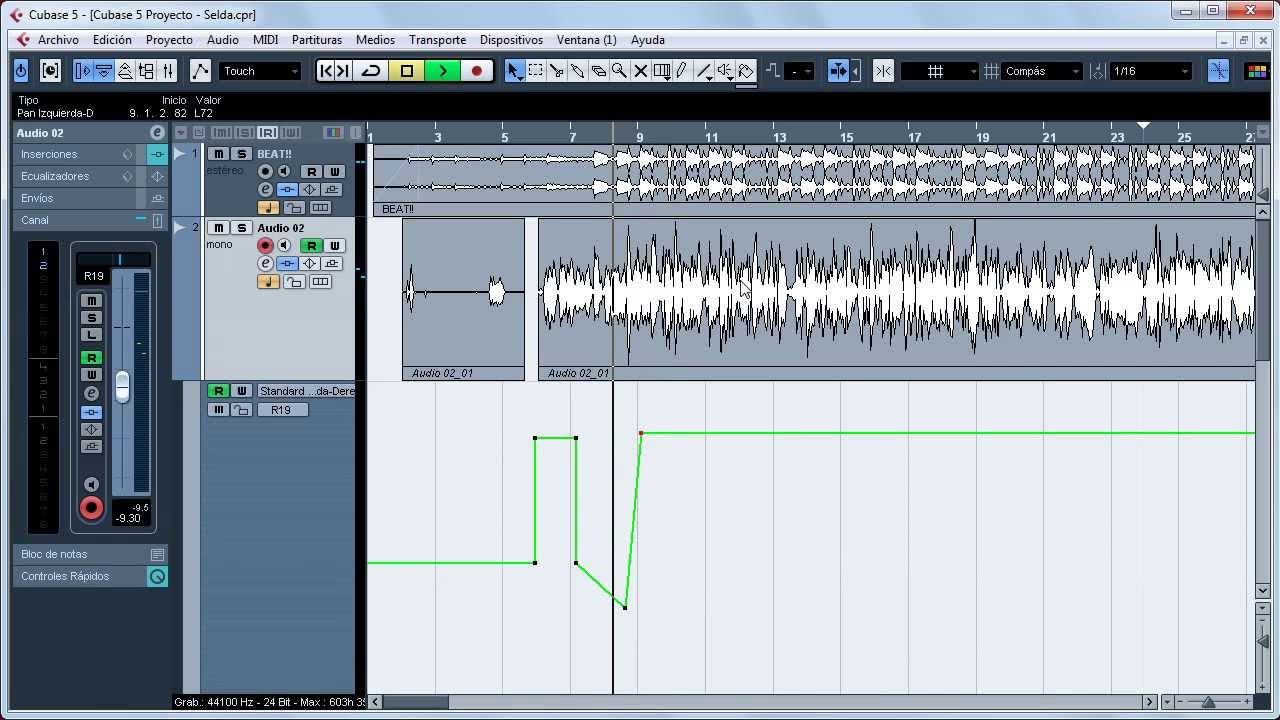Open the Pool window icon
This screenshot has width=1280, height=720.
tap(146, 71)
